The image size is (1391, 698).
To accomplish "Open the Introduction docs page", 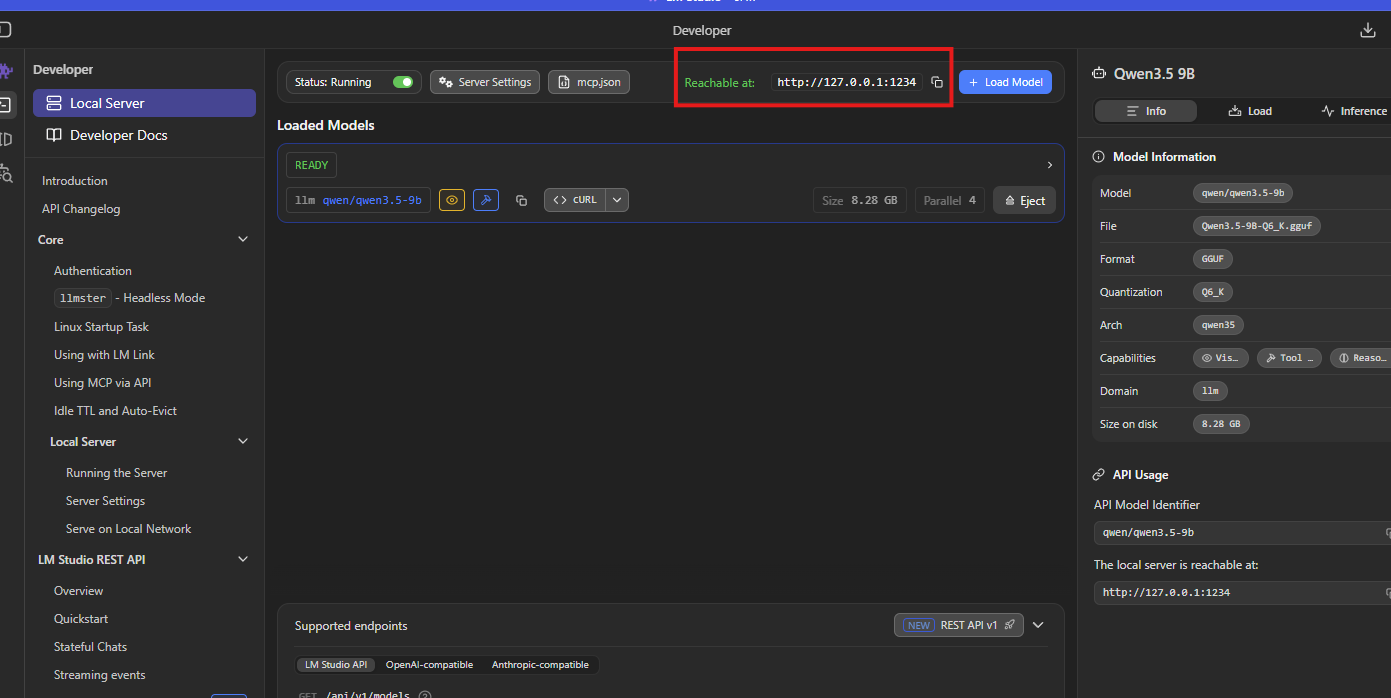I will pos(75,181).
